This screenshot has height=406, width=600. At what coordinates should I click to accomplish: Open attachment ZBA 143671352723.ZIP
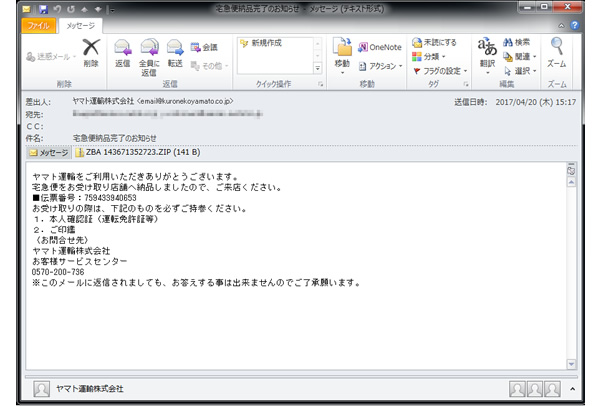(138, 152)
